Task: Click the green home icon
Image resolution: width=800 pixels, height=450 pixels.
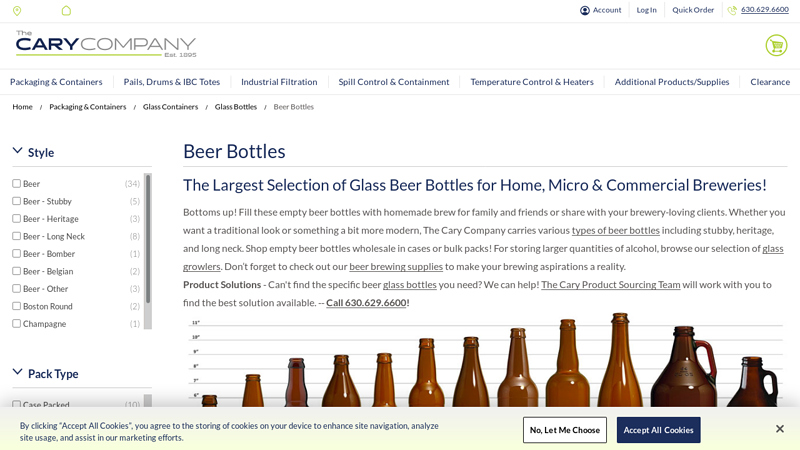Action: coord(66,10)
